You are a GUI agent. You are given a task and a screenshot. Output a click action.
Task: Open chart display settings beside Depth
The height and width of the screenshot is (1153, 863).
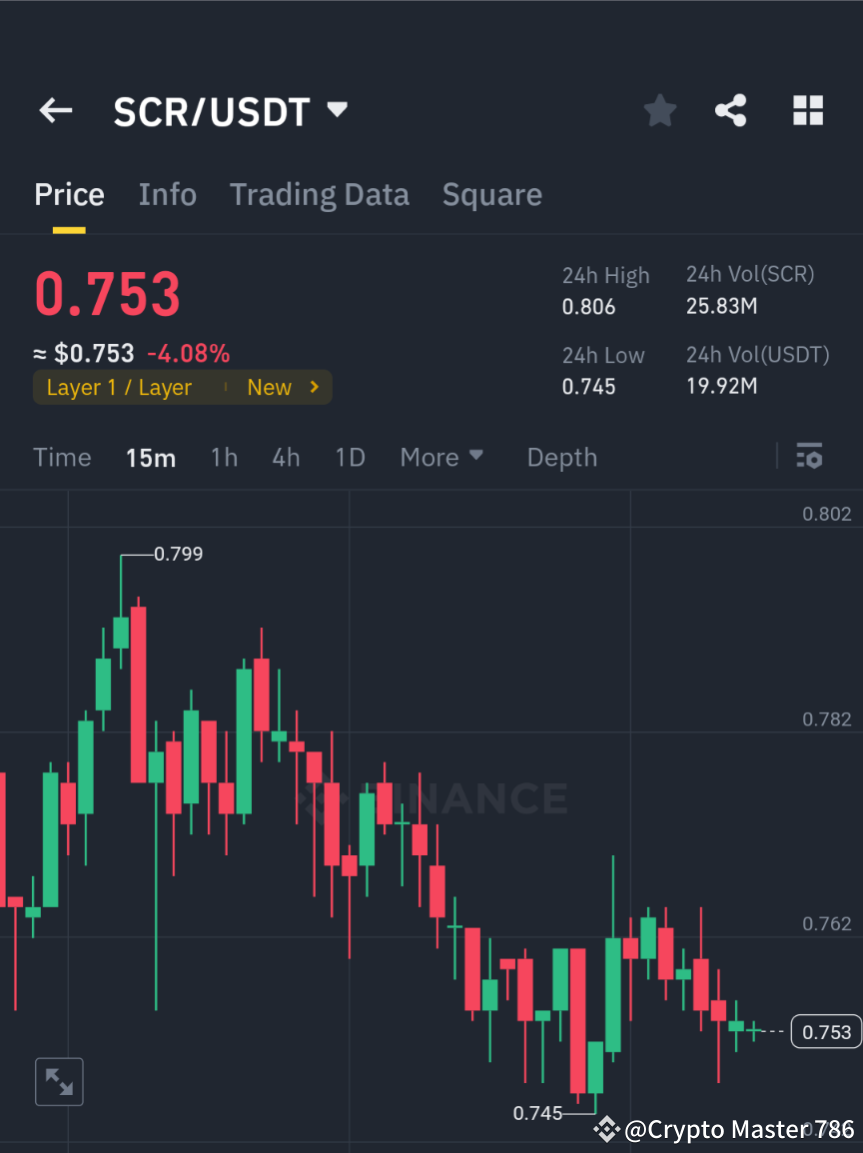pos(810,457)
